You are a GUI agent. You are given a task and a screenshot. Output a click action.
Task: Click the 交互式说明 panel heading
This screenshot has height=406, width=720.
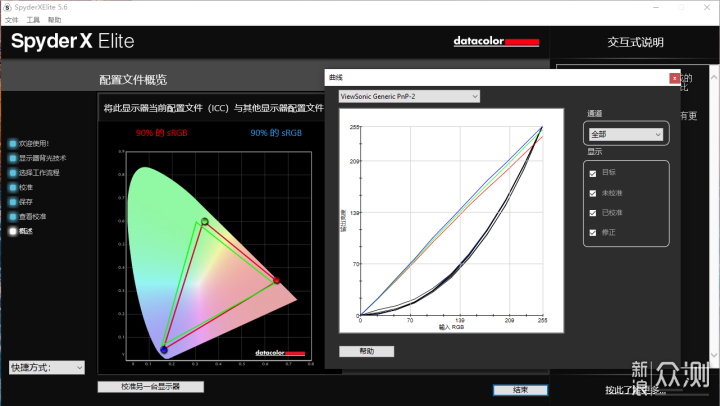636,42
